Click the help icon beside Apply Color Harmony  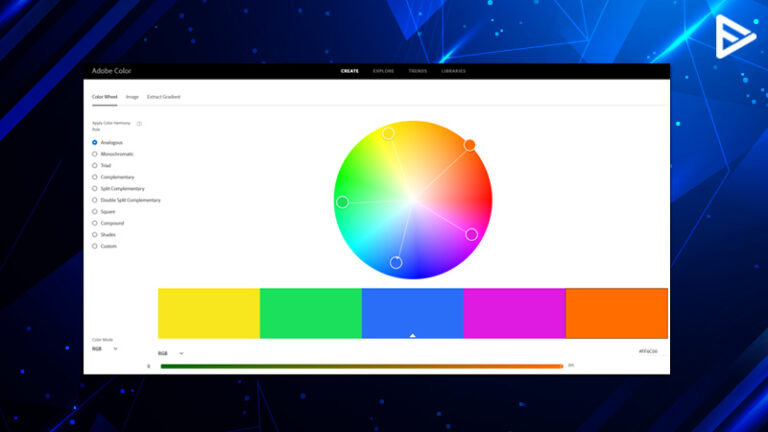point(139,124)
